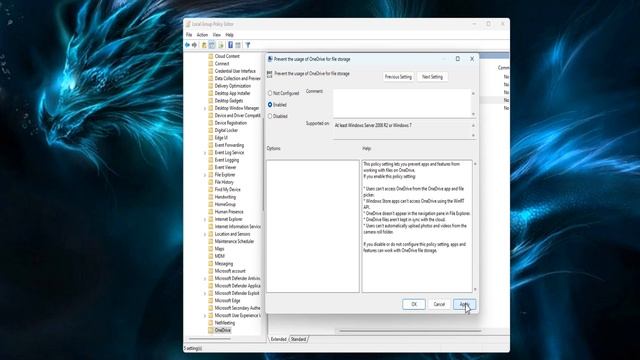This screenshot has height=360, width=640.
Task: Maximize the policy setting dialog
Action: click(458, 59)
